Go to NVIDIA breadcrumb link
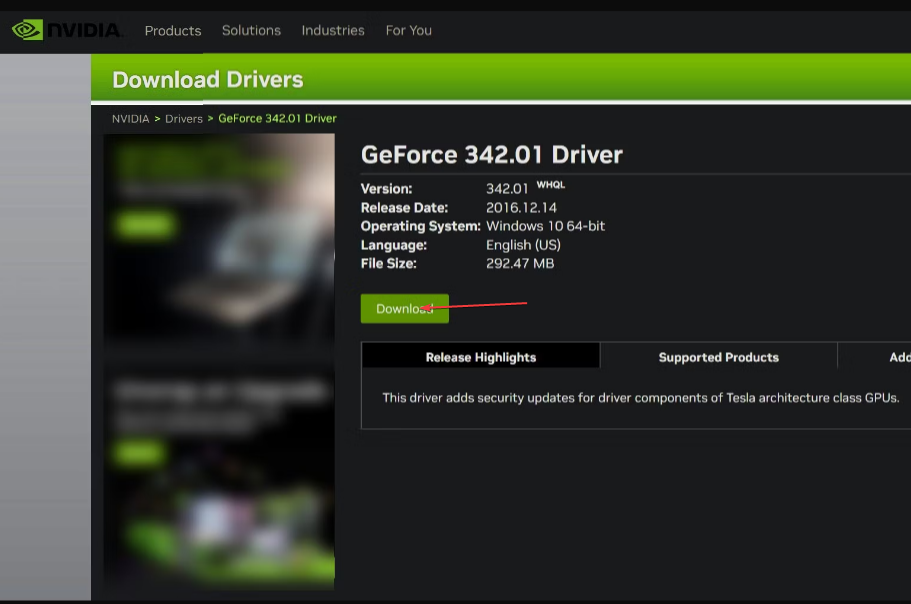The height and width of the screenshot is (604, 911). [x=130, y=118]
